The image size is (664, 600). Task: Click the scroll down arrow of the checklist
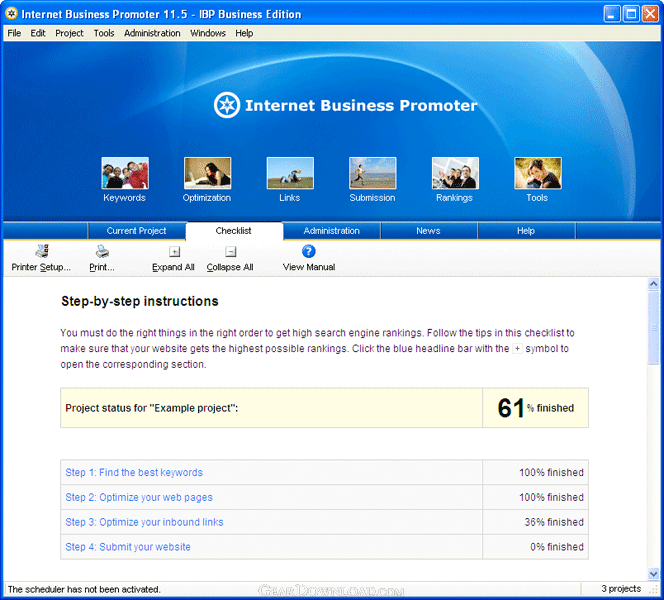653,574
